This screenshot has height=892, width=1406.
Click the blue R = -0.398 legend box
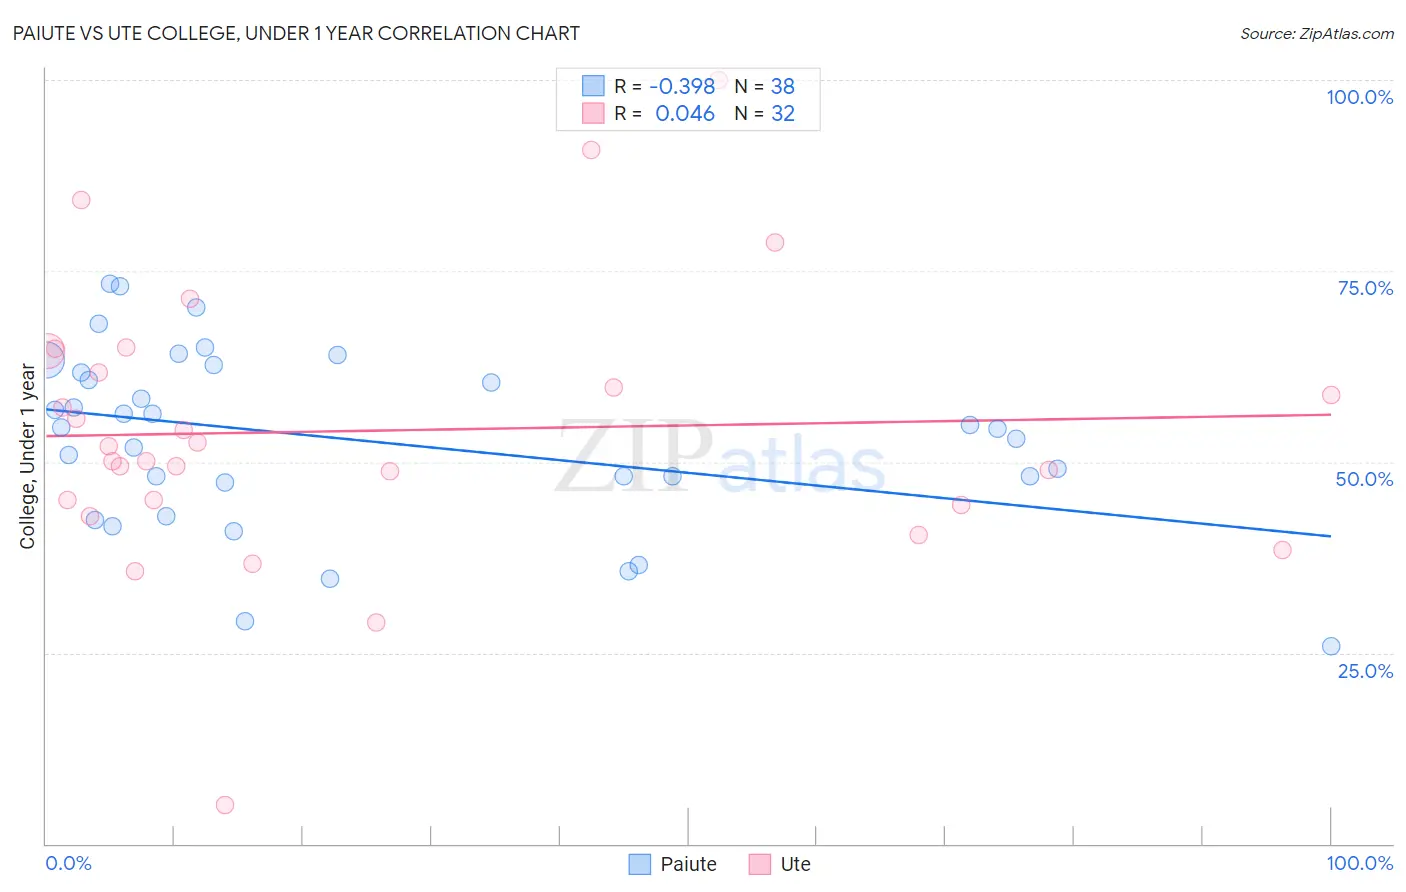(x=593, y=86)
